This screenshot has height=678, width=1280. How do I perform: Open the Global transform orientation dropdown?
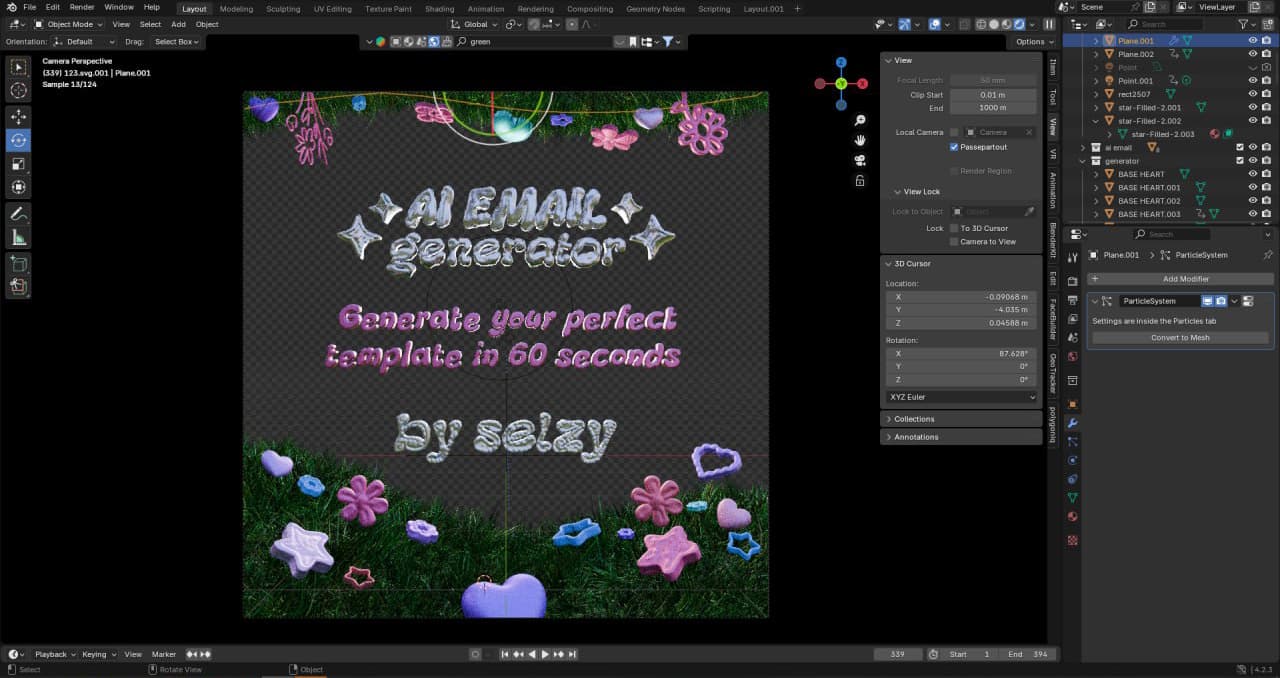click(x=475, y=24)
